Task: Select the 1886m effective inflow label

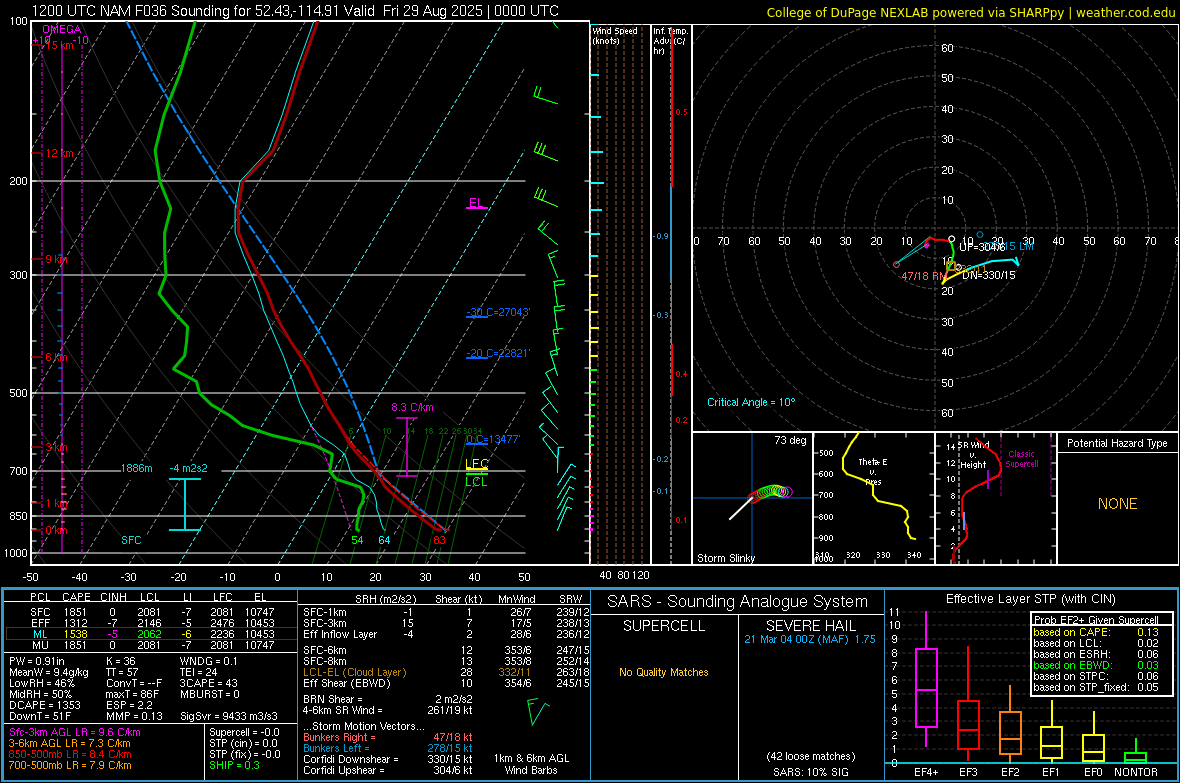Action: (136, 468)
